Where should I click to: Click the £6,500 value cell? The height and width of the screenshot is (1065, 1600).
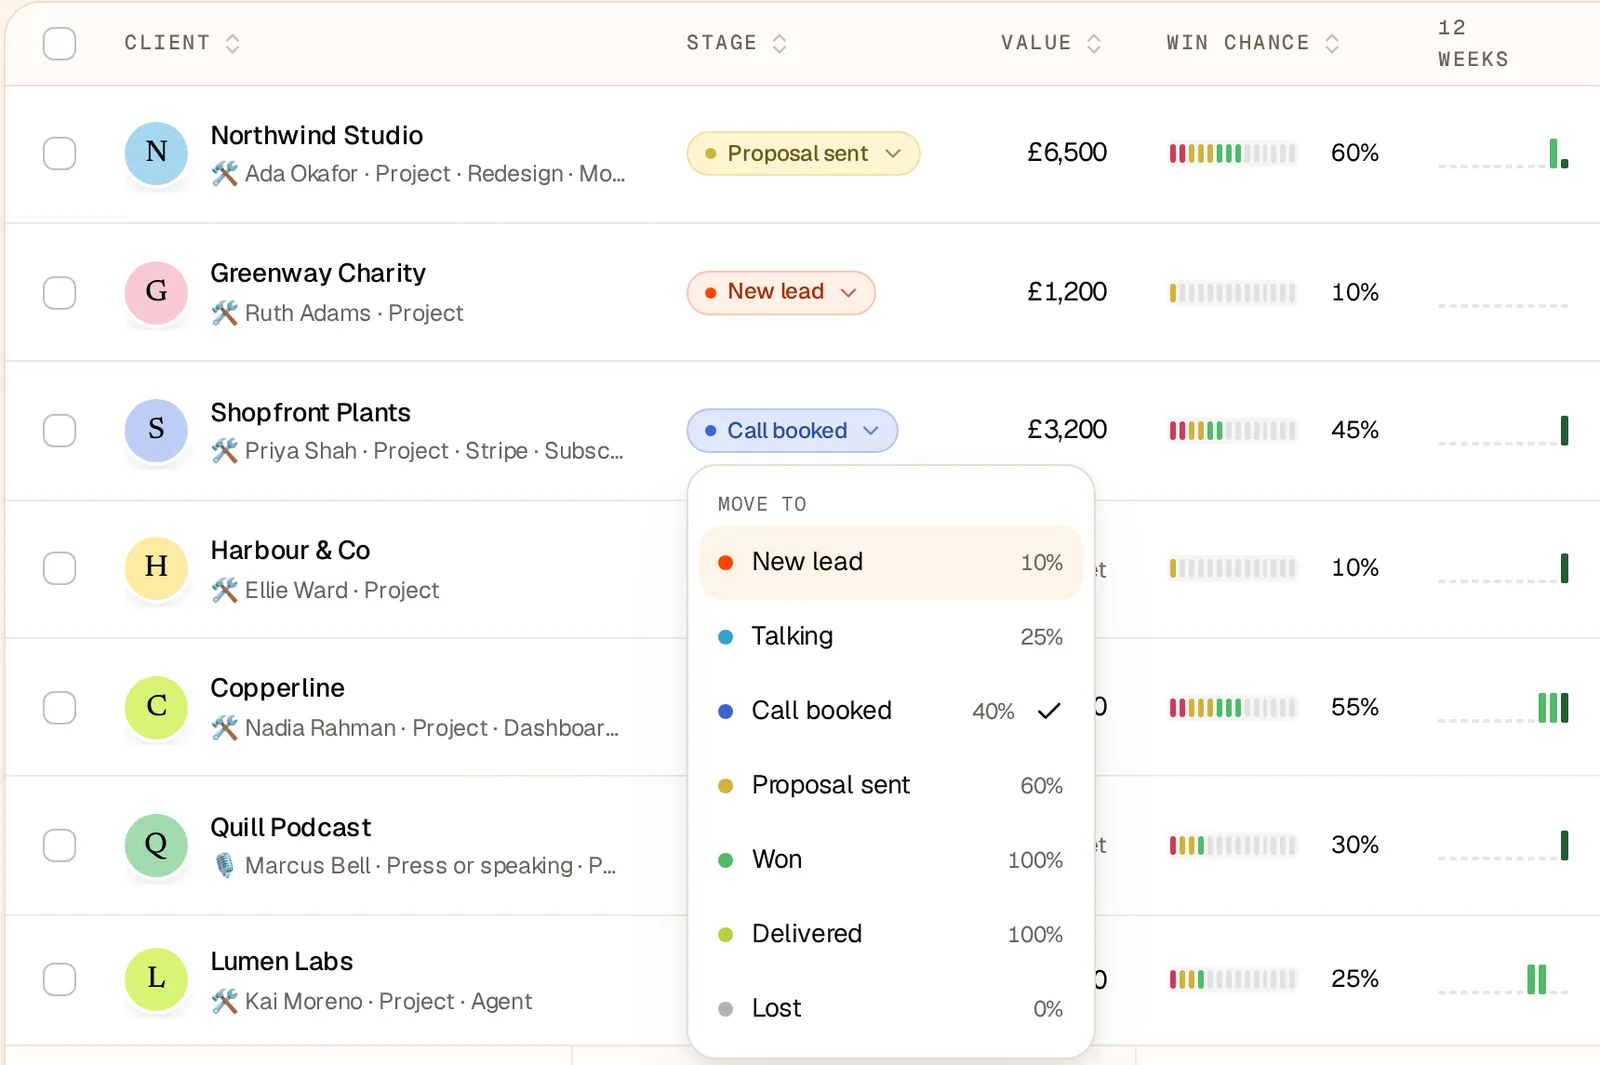1067,153
